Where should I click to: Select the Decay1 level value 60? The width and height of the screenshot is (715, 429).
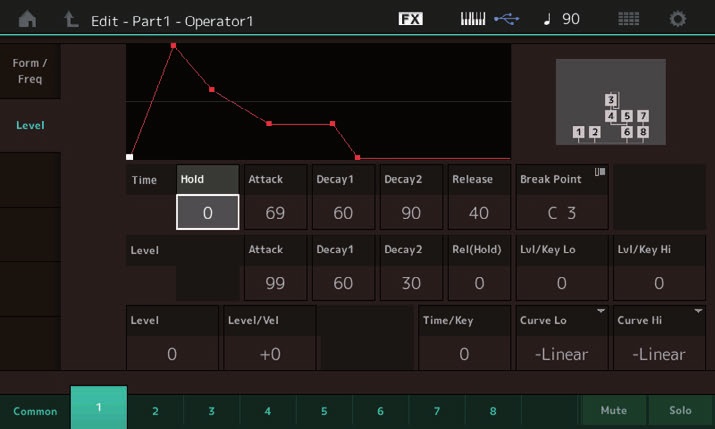343,283
